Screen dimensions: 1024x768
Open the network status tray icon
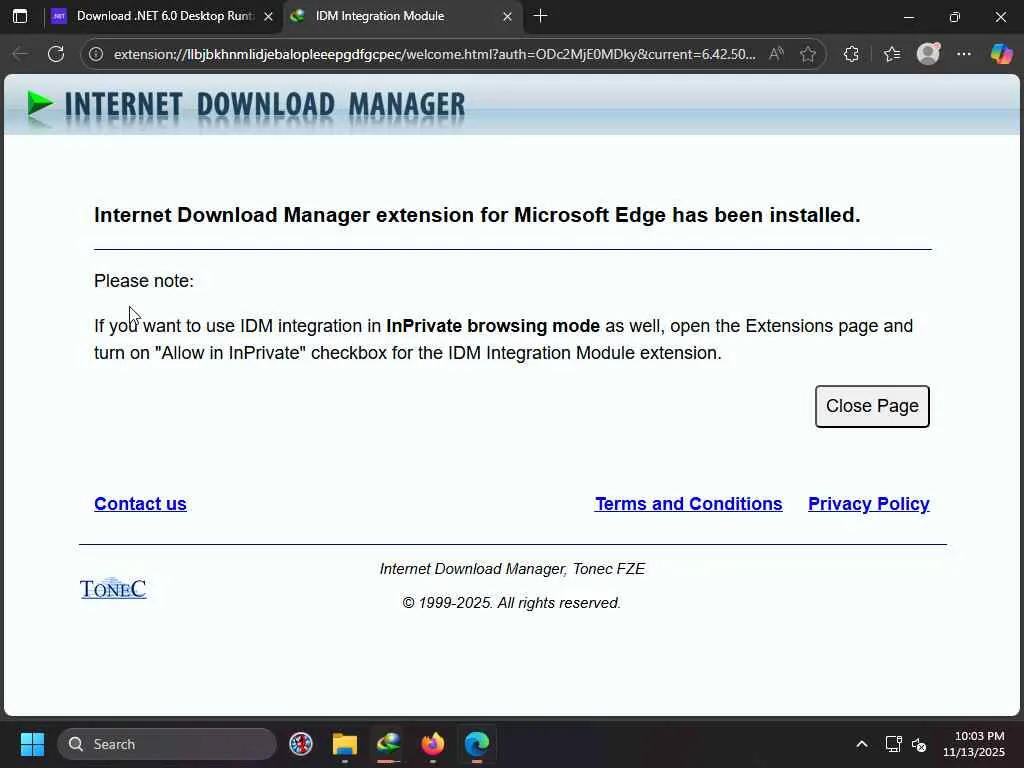893,744
